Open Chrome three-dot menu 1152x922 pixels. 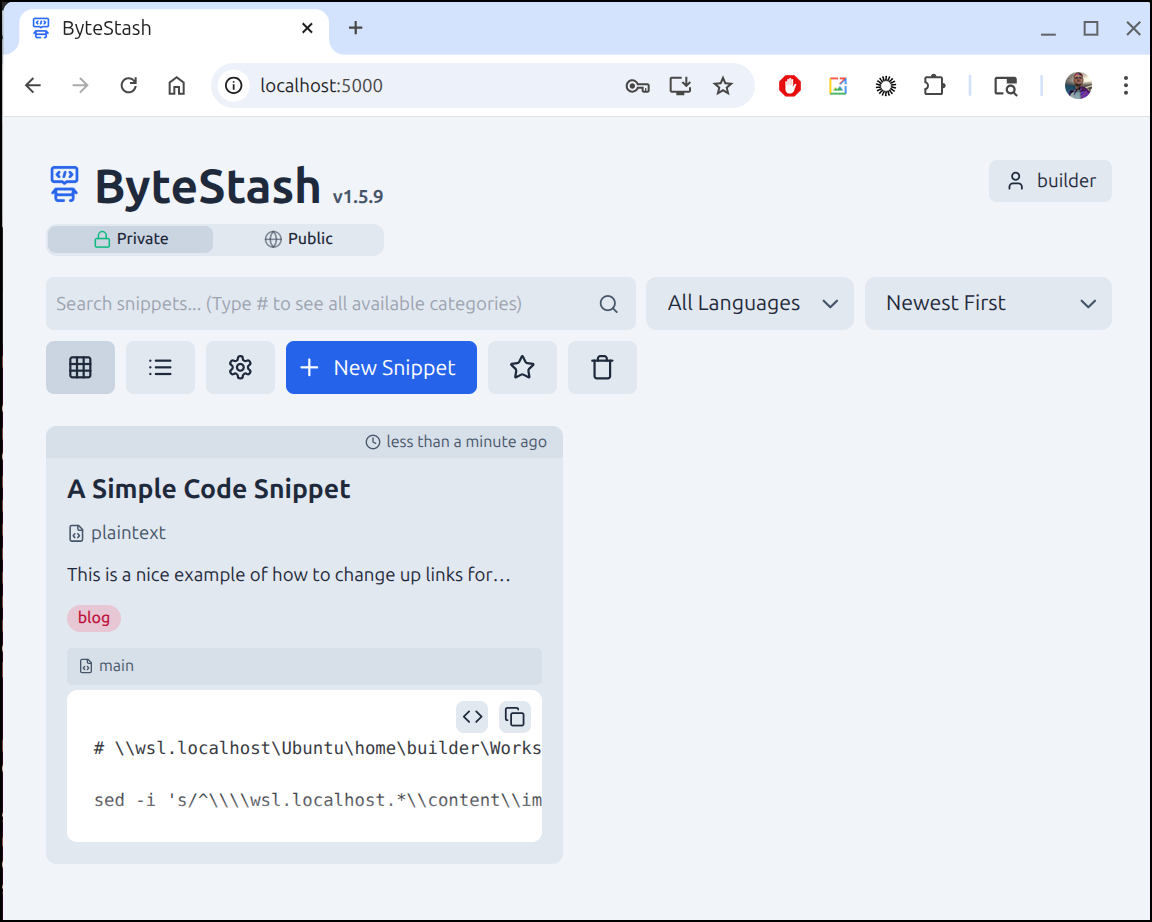[x=1125, y=86]
